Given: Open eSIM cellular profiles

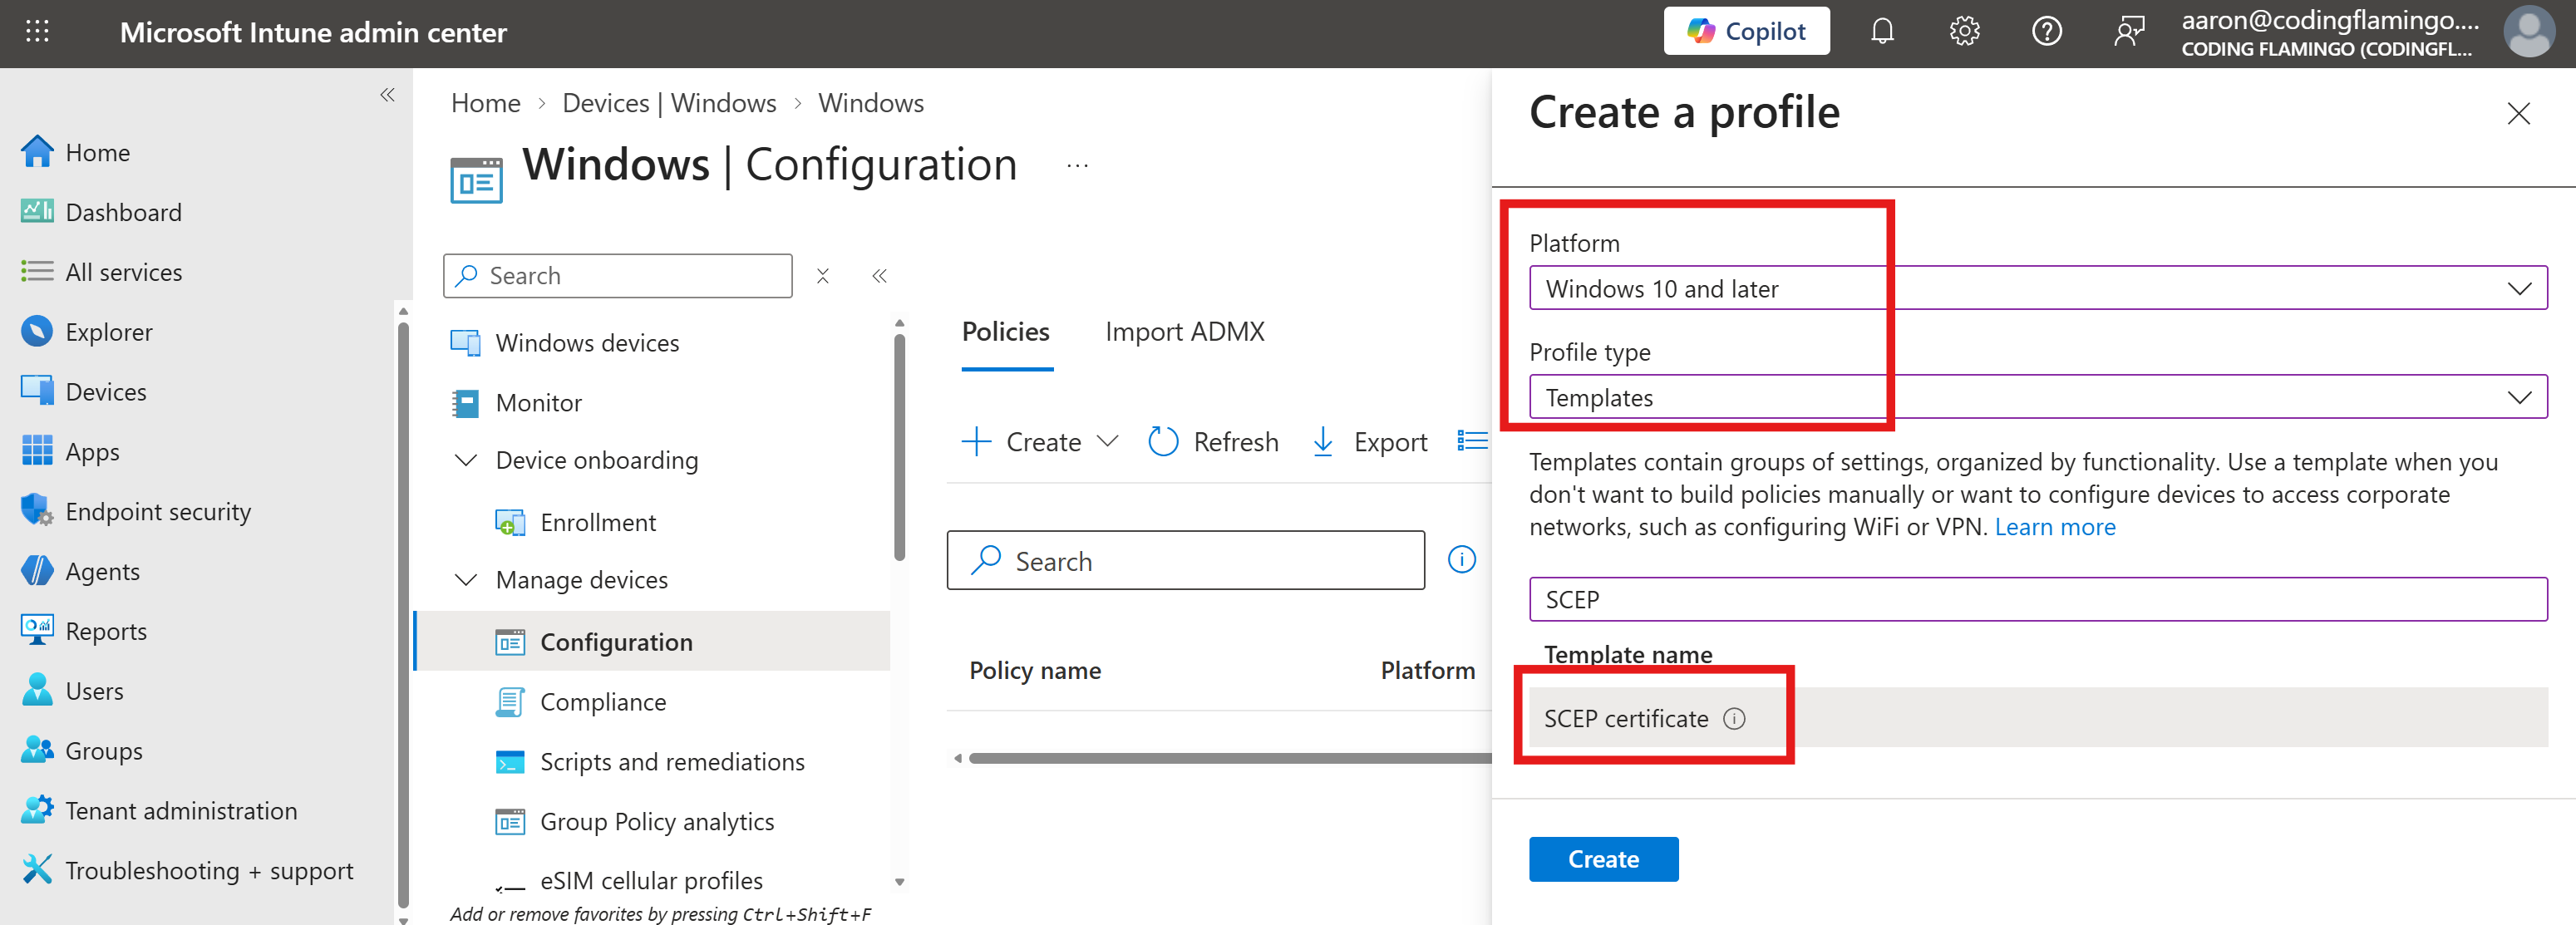Looking at the screenshot, I should coord(651,881).
